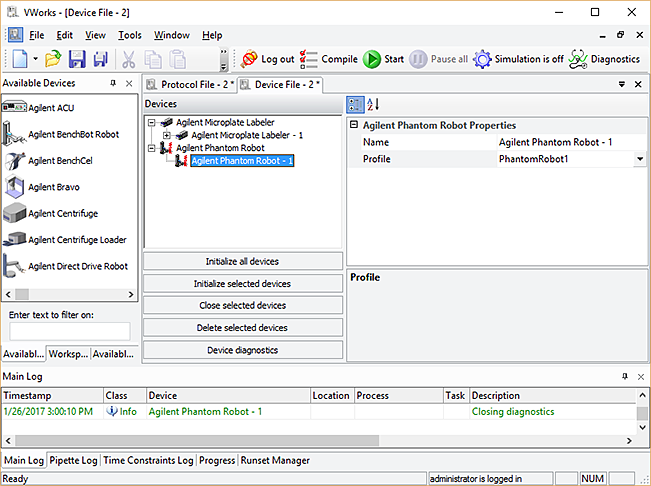The image size is (651, 486).
Task: Switch to Protocol File - 2 tab
Action: pos(190,85)
